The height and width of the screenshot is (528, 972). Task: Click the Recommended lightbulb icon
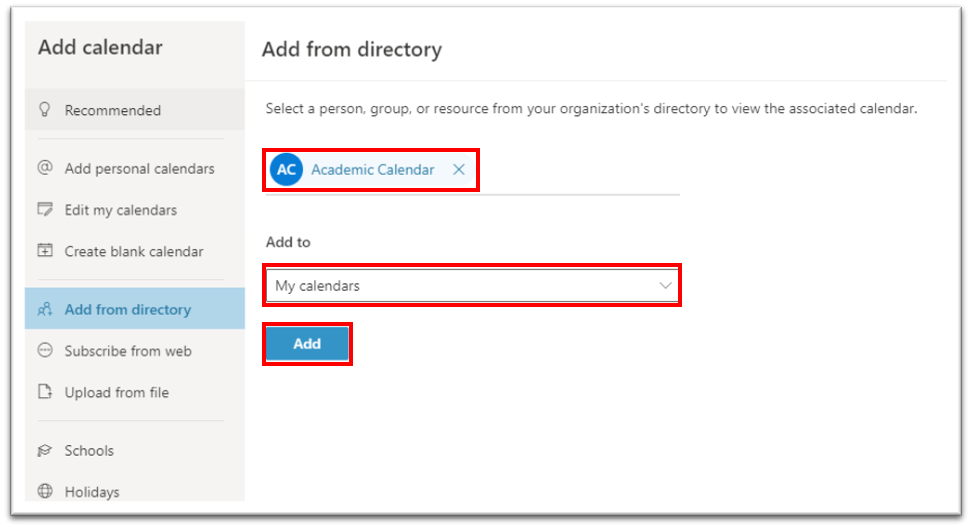pyautogui.click(x=45, y=110)
